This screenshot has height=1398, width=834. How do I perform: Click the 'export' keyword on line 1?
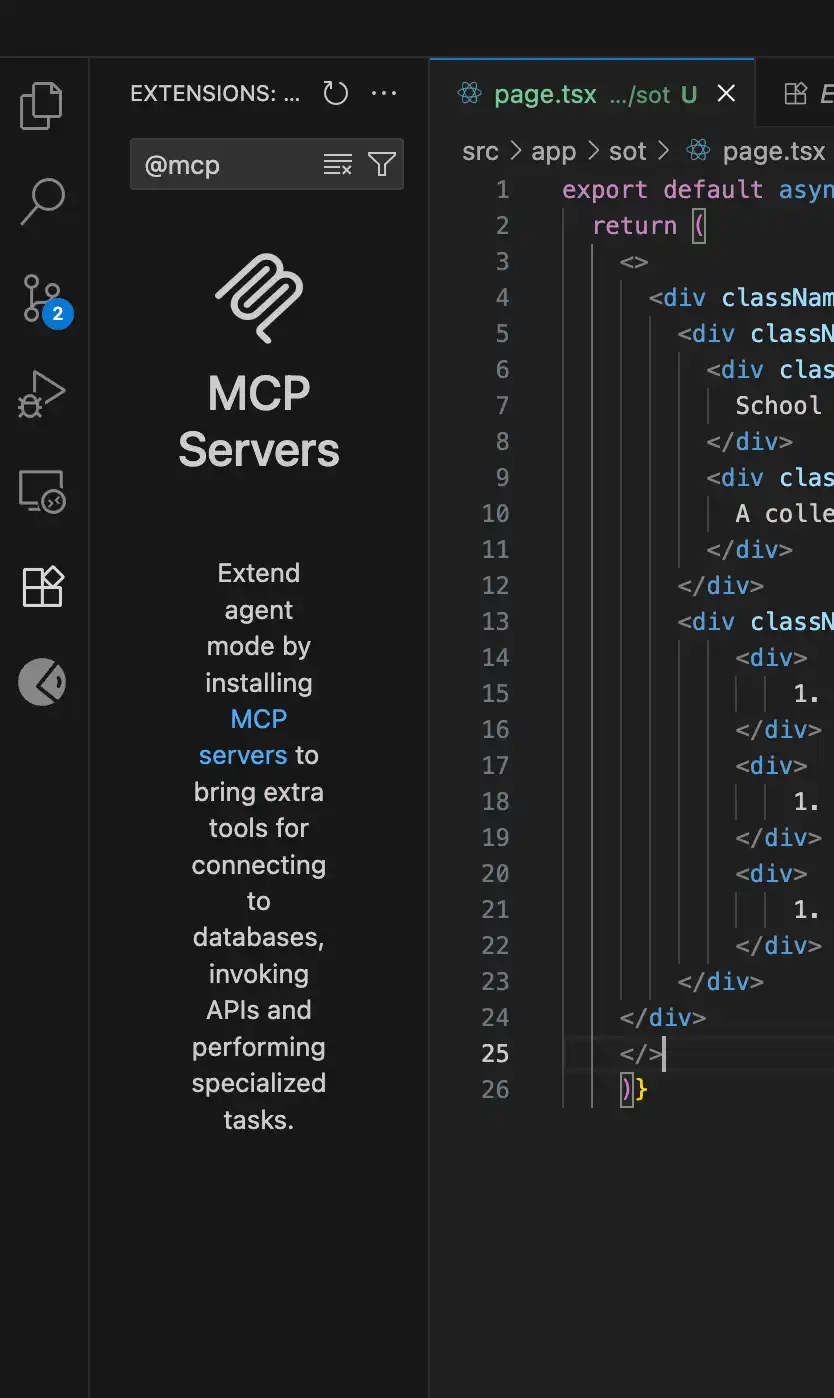point(605,190)
